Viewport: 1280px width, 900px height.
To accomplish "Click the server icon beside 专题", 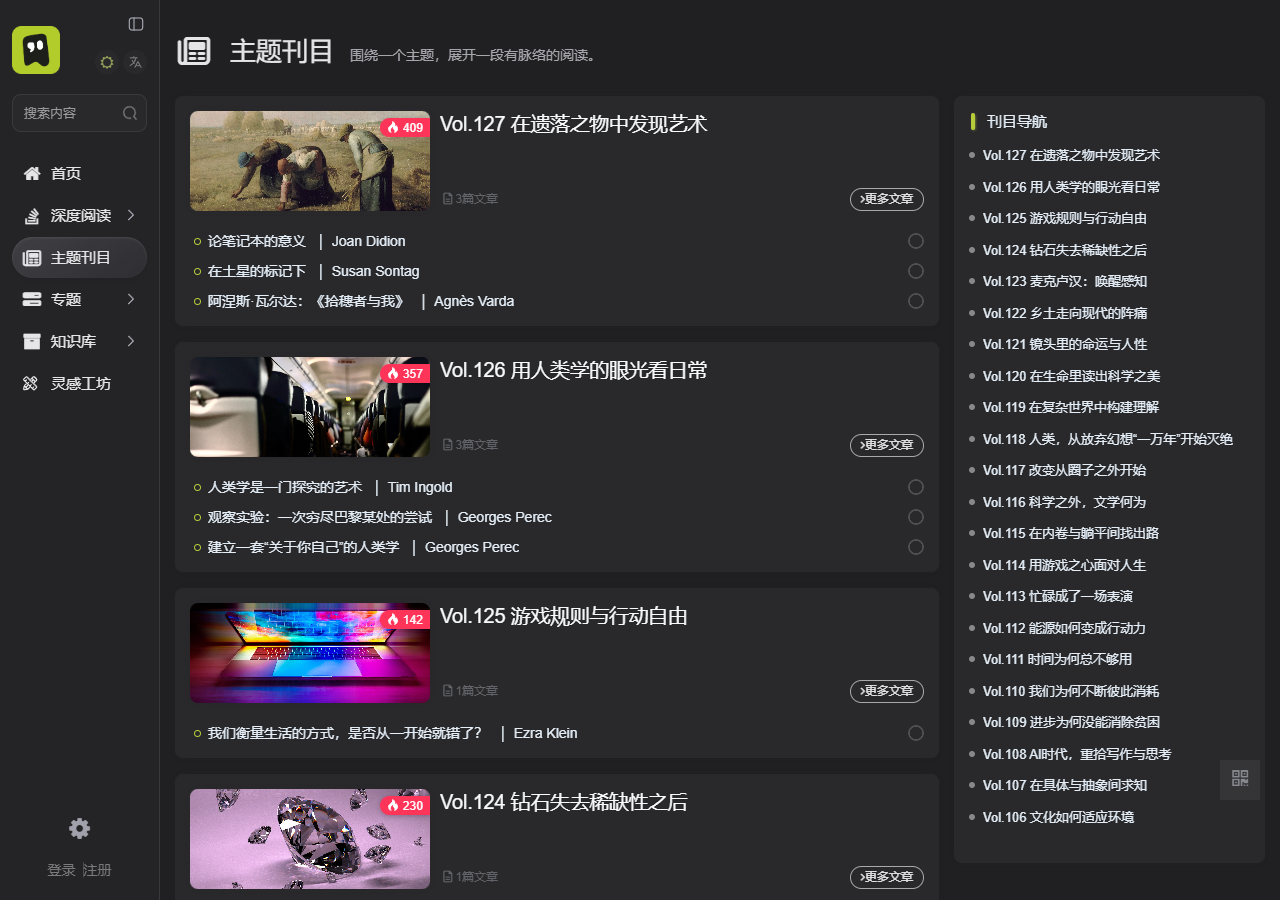I will tap(32, 300).
